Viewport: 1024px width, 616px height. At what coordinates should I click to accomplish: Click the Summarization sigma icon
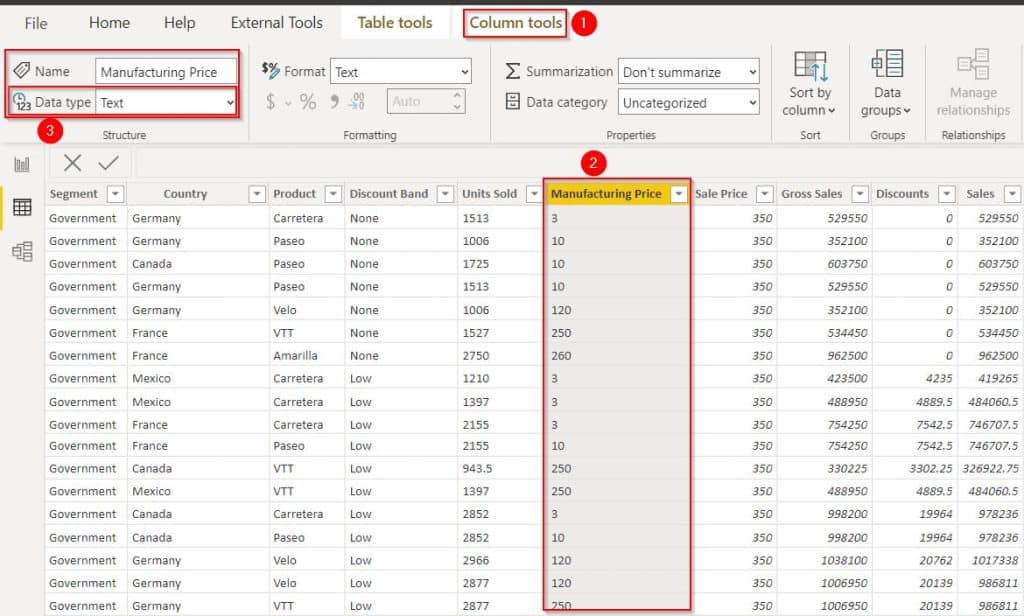tap(513, 71)
